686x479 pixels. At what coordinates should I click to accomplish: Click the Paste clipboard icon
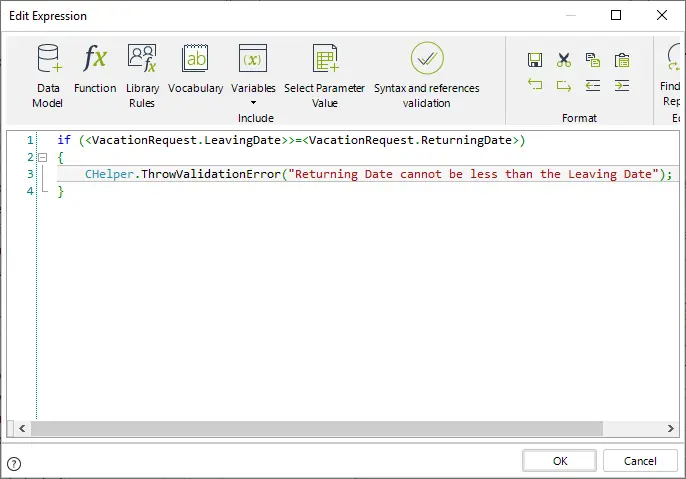point(622,60)
